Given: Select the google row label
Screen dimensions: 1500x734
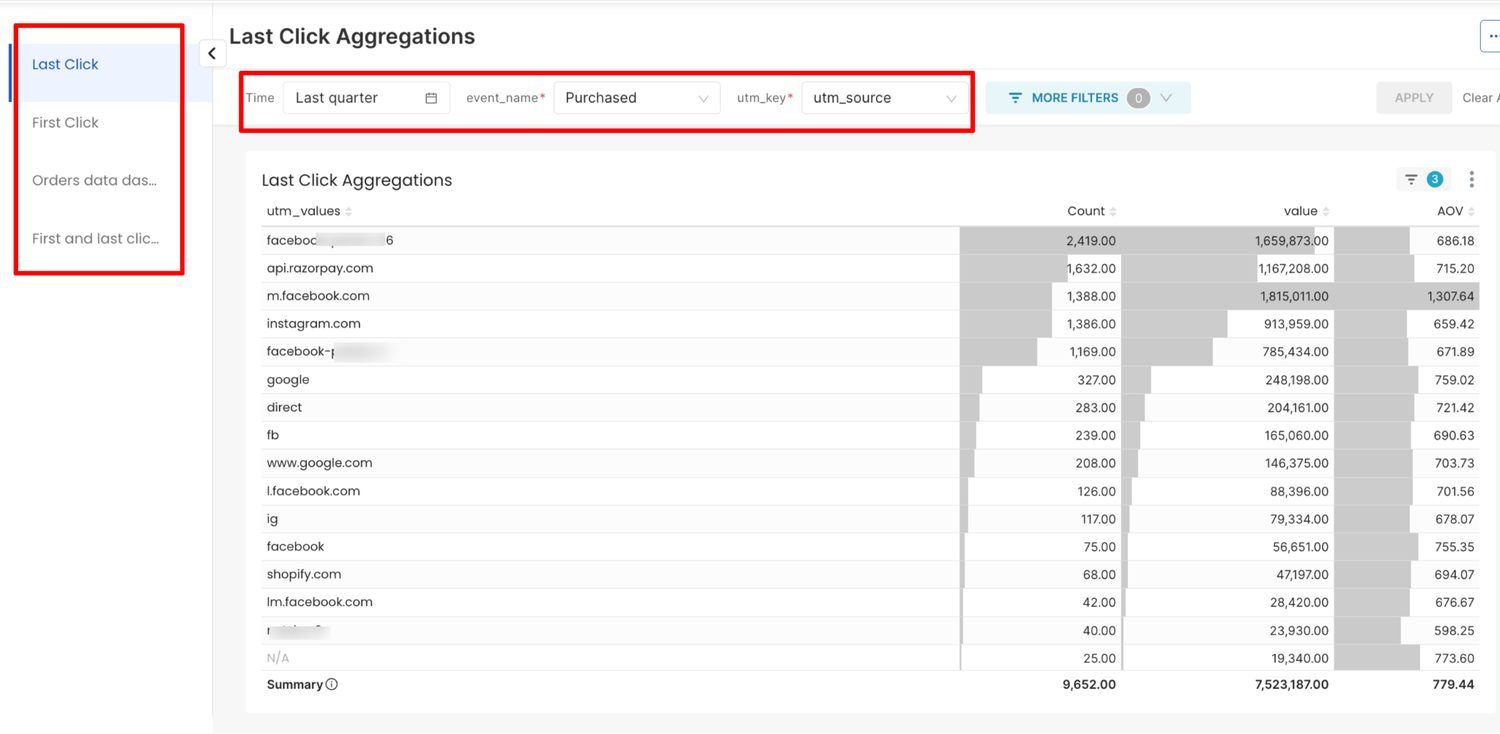Looking at the screenshot, I should (288, 380).
